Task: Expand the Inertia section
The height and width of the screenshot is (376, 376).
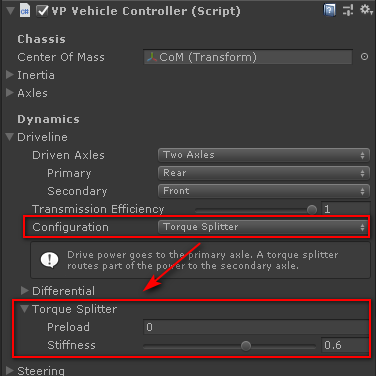Action: point(10,75)
